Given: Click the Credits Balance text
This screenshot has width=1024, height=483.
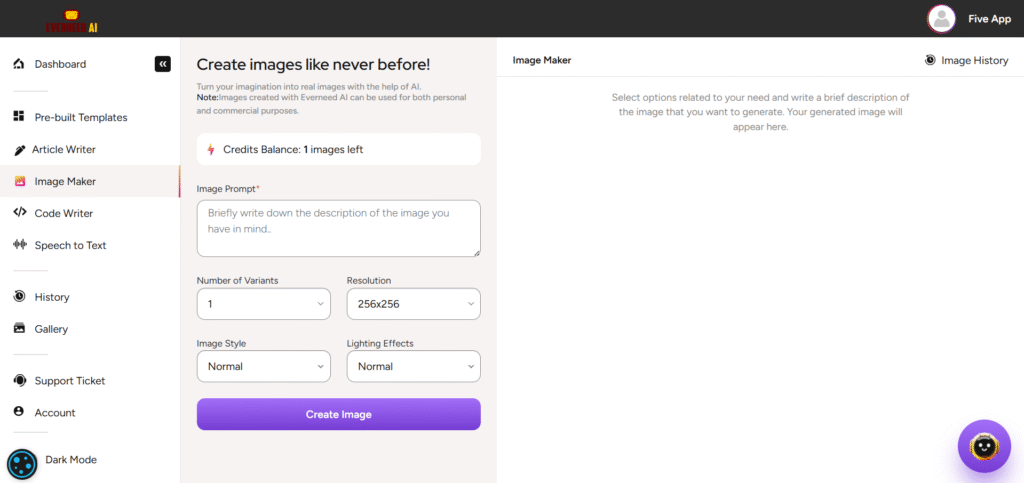Looking at the screenshot, I should [293, 149].
